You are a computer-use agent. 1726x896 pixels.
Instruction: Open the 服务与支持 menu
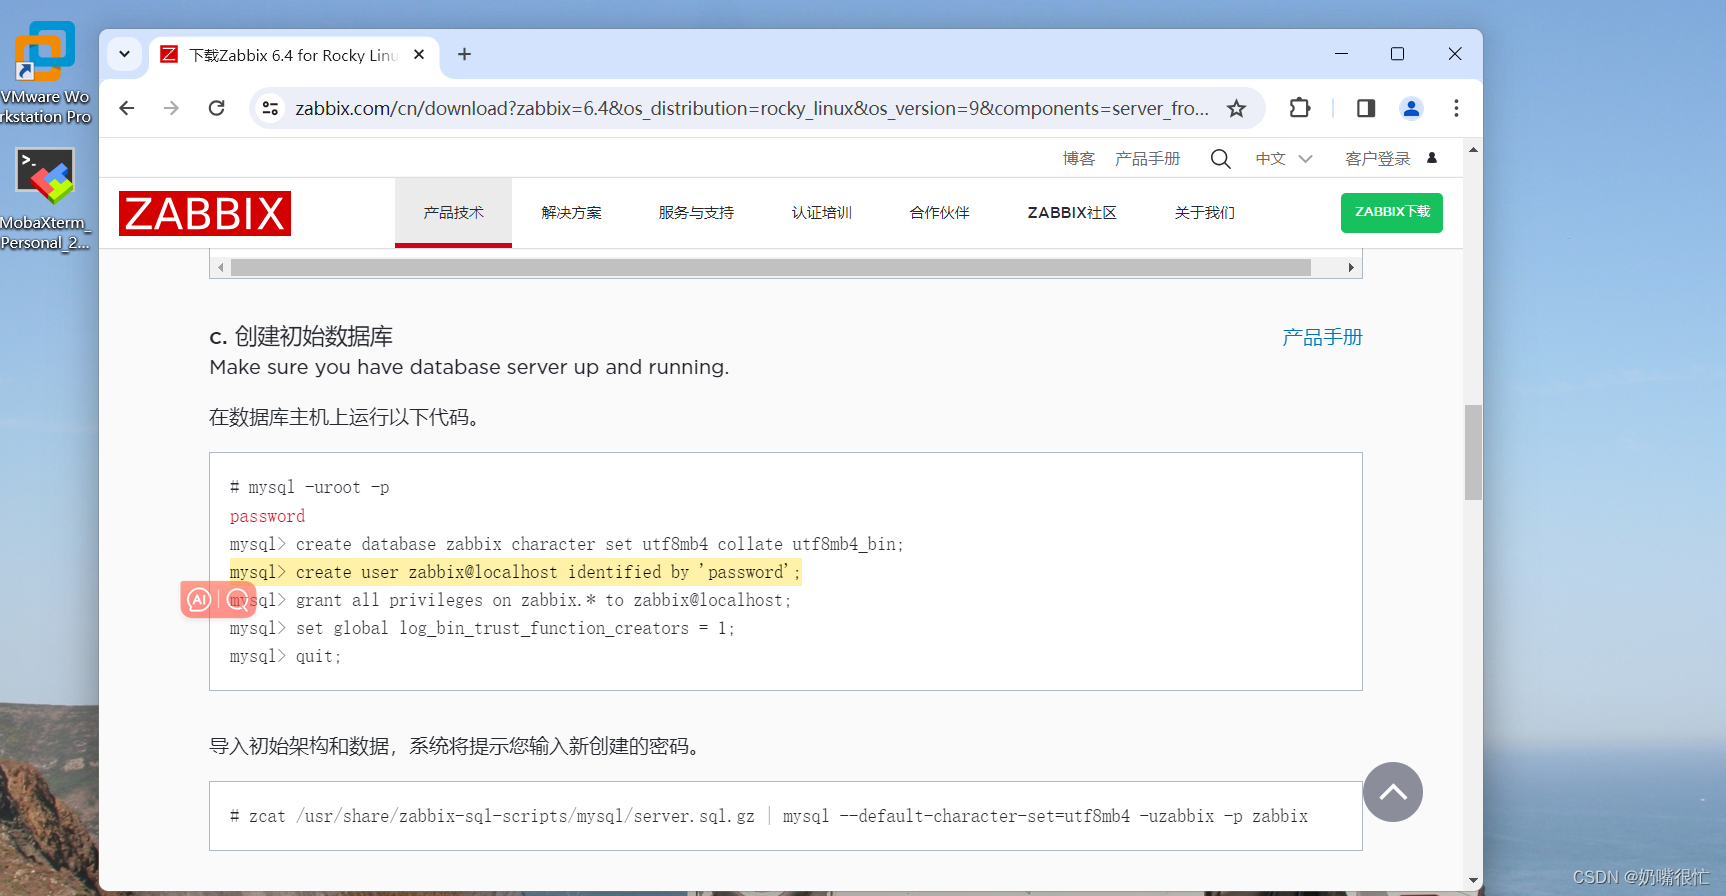coord(696,212)
